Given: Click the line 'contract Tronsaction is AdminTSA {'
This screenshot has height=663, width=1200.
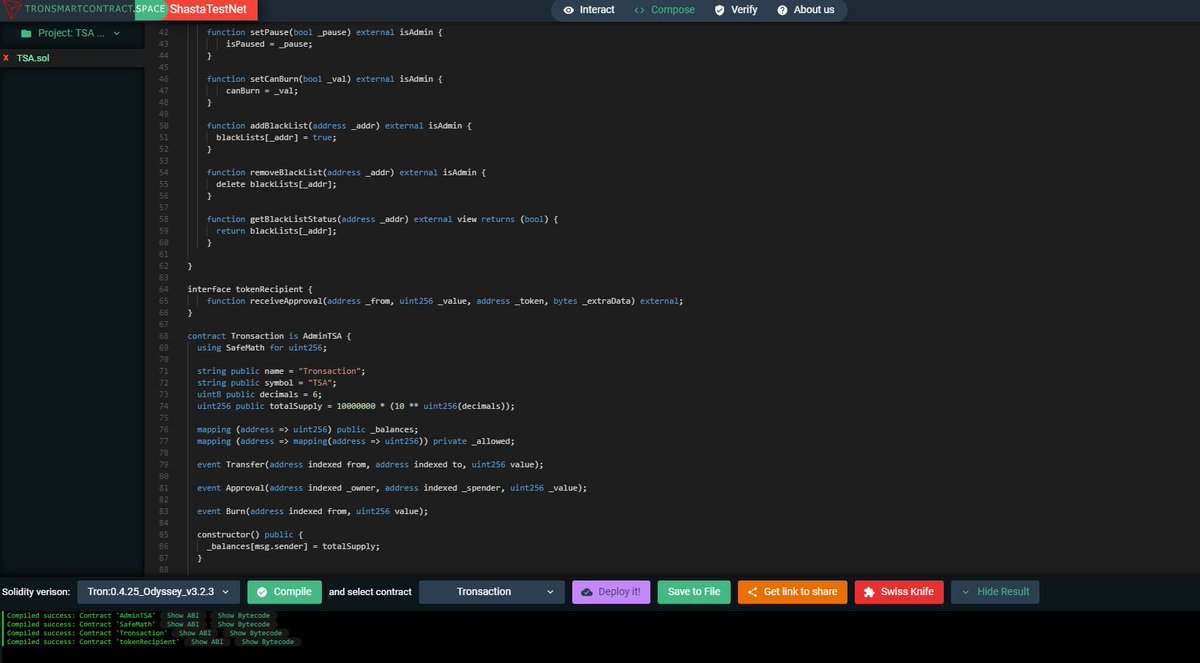Looking at the screenshot, I should [270, 336].
